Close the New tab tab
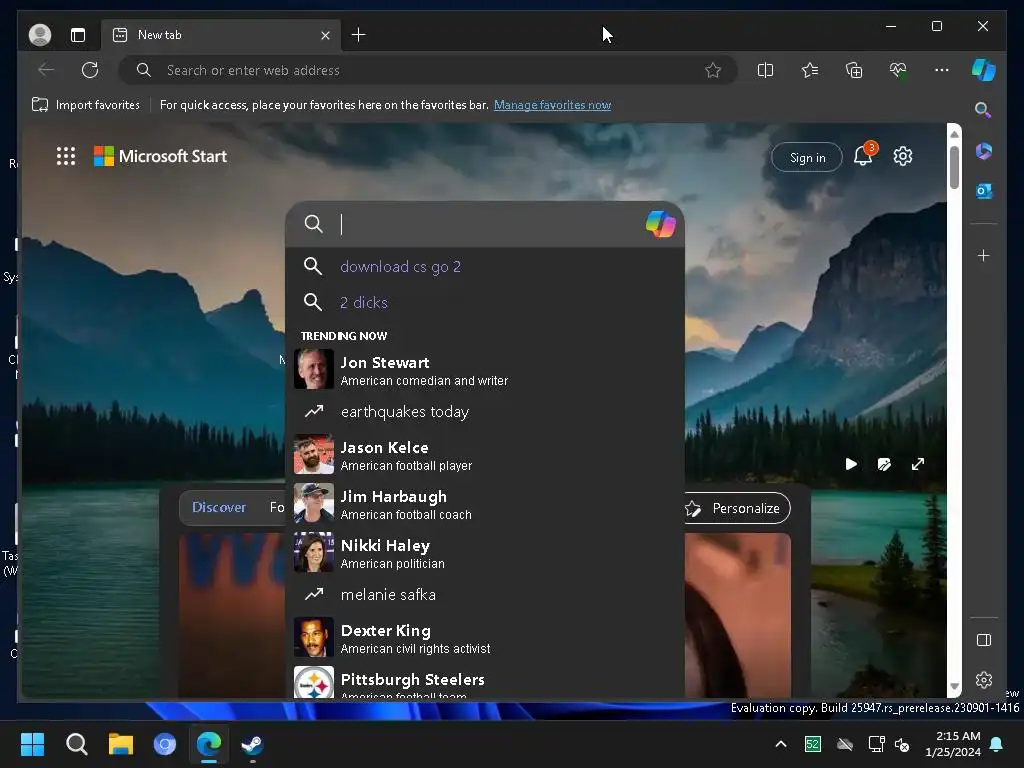Image resolution: width=1024 pixels, height=768 pixels. coord(325,35)
